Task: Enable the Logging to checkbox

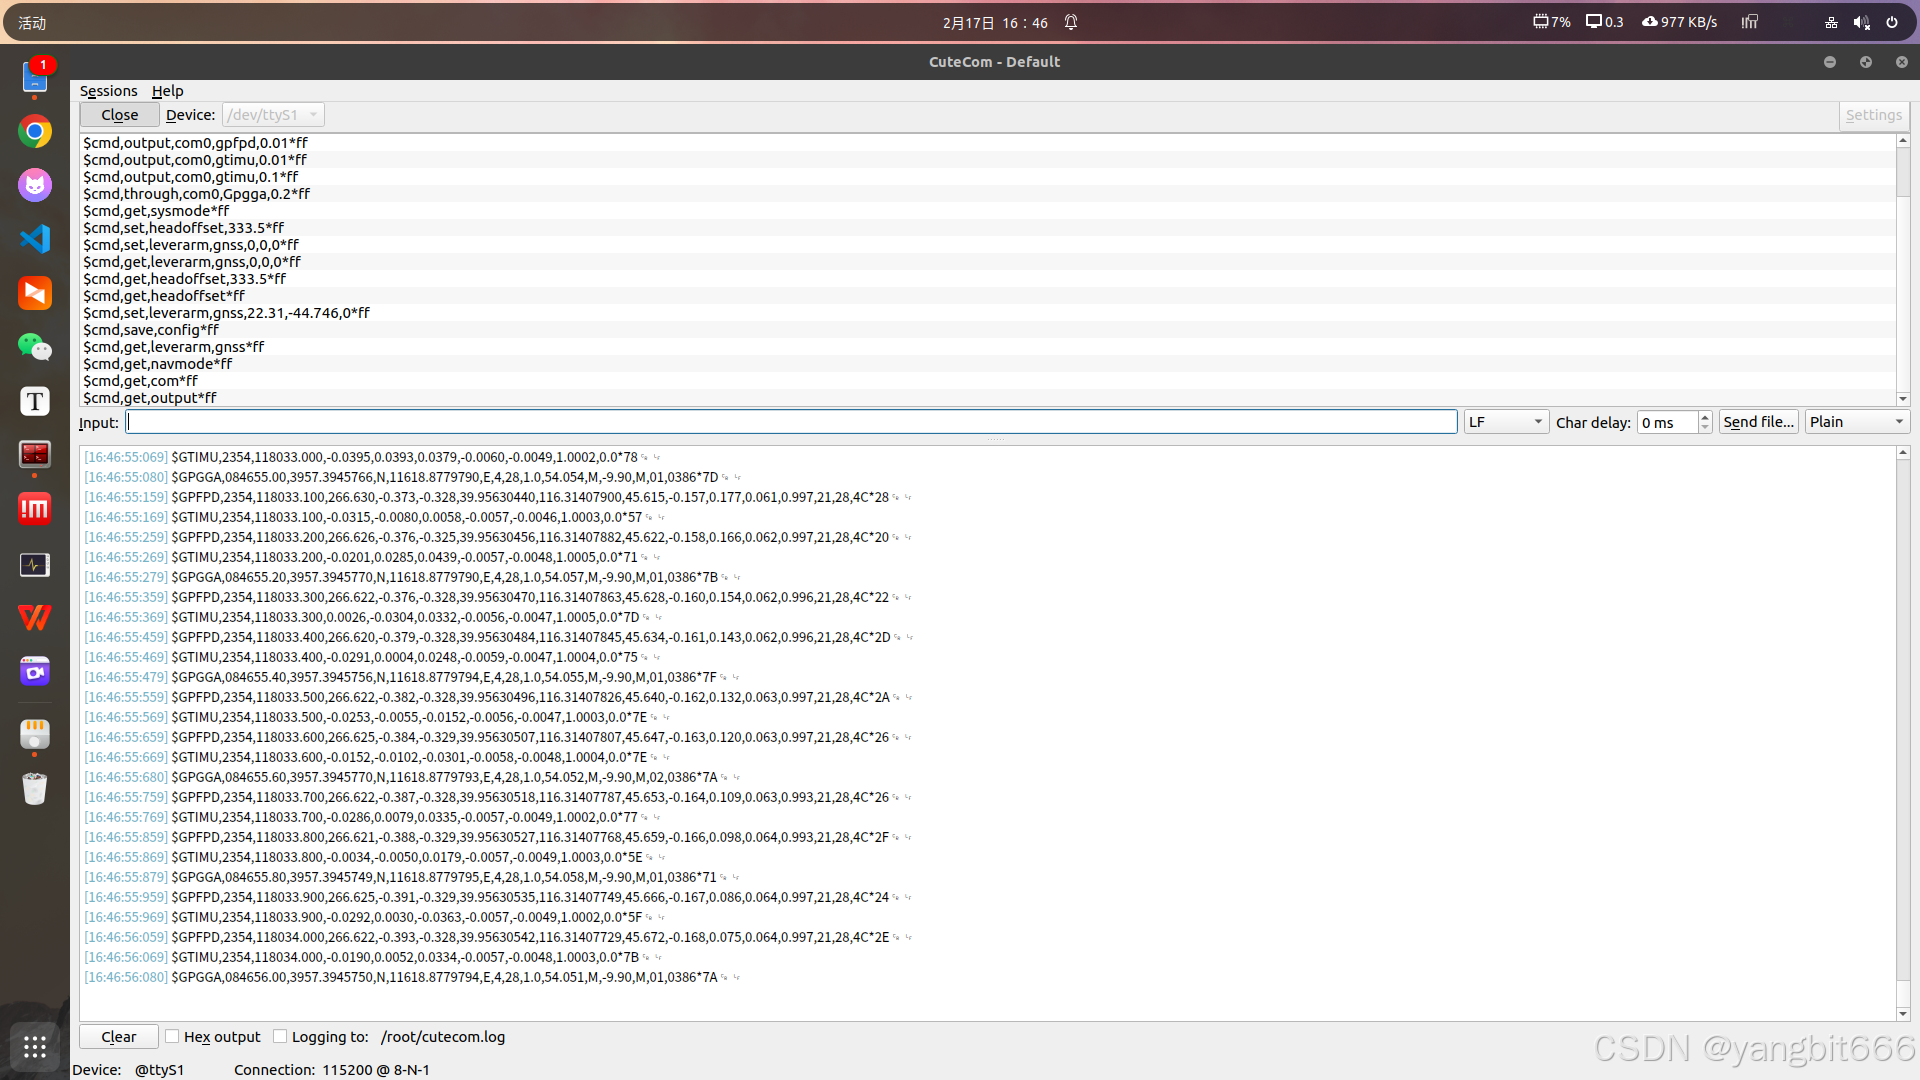Action: [x=280, y=1036]
